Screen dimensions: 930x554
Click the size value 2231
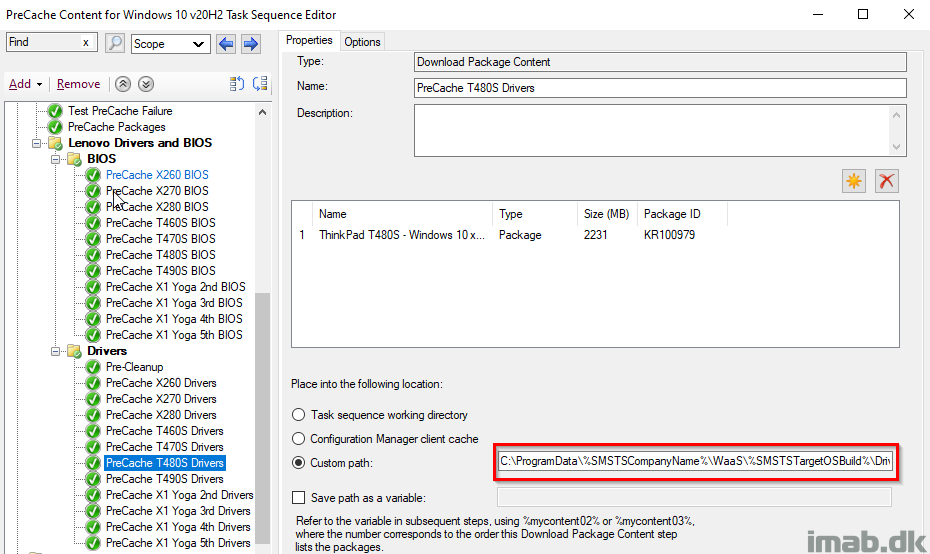coord(595,235)
